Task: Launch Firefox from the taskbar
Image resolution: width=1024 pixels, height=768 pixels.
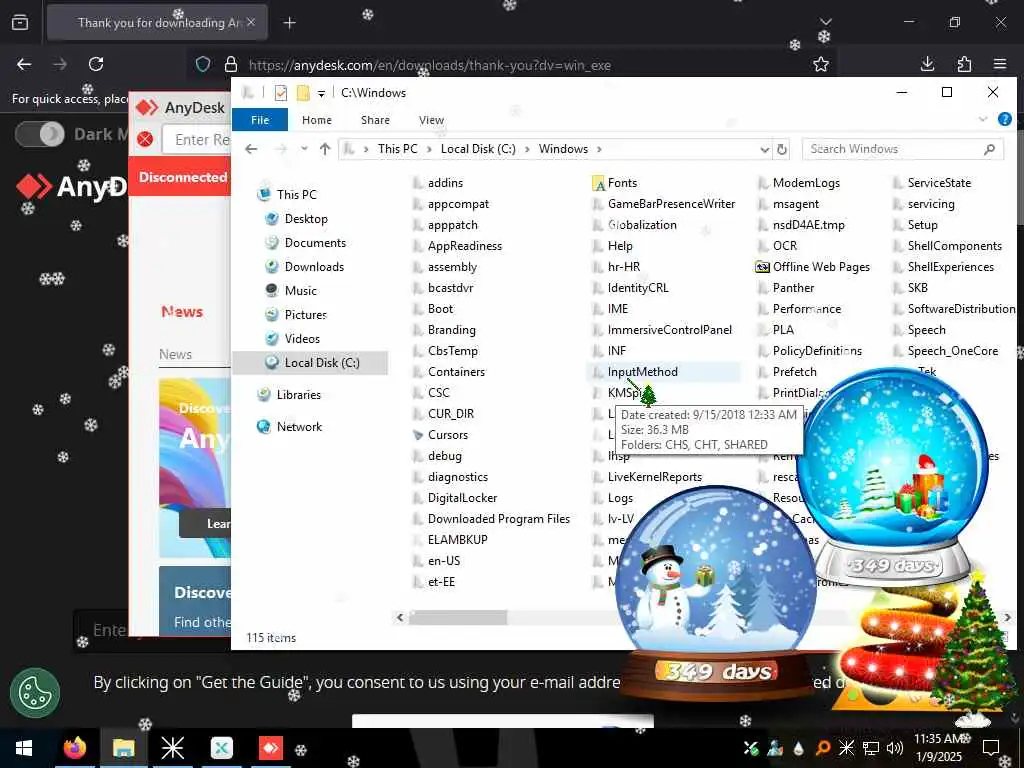Action: pos(74,748)
